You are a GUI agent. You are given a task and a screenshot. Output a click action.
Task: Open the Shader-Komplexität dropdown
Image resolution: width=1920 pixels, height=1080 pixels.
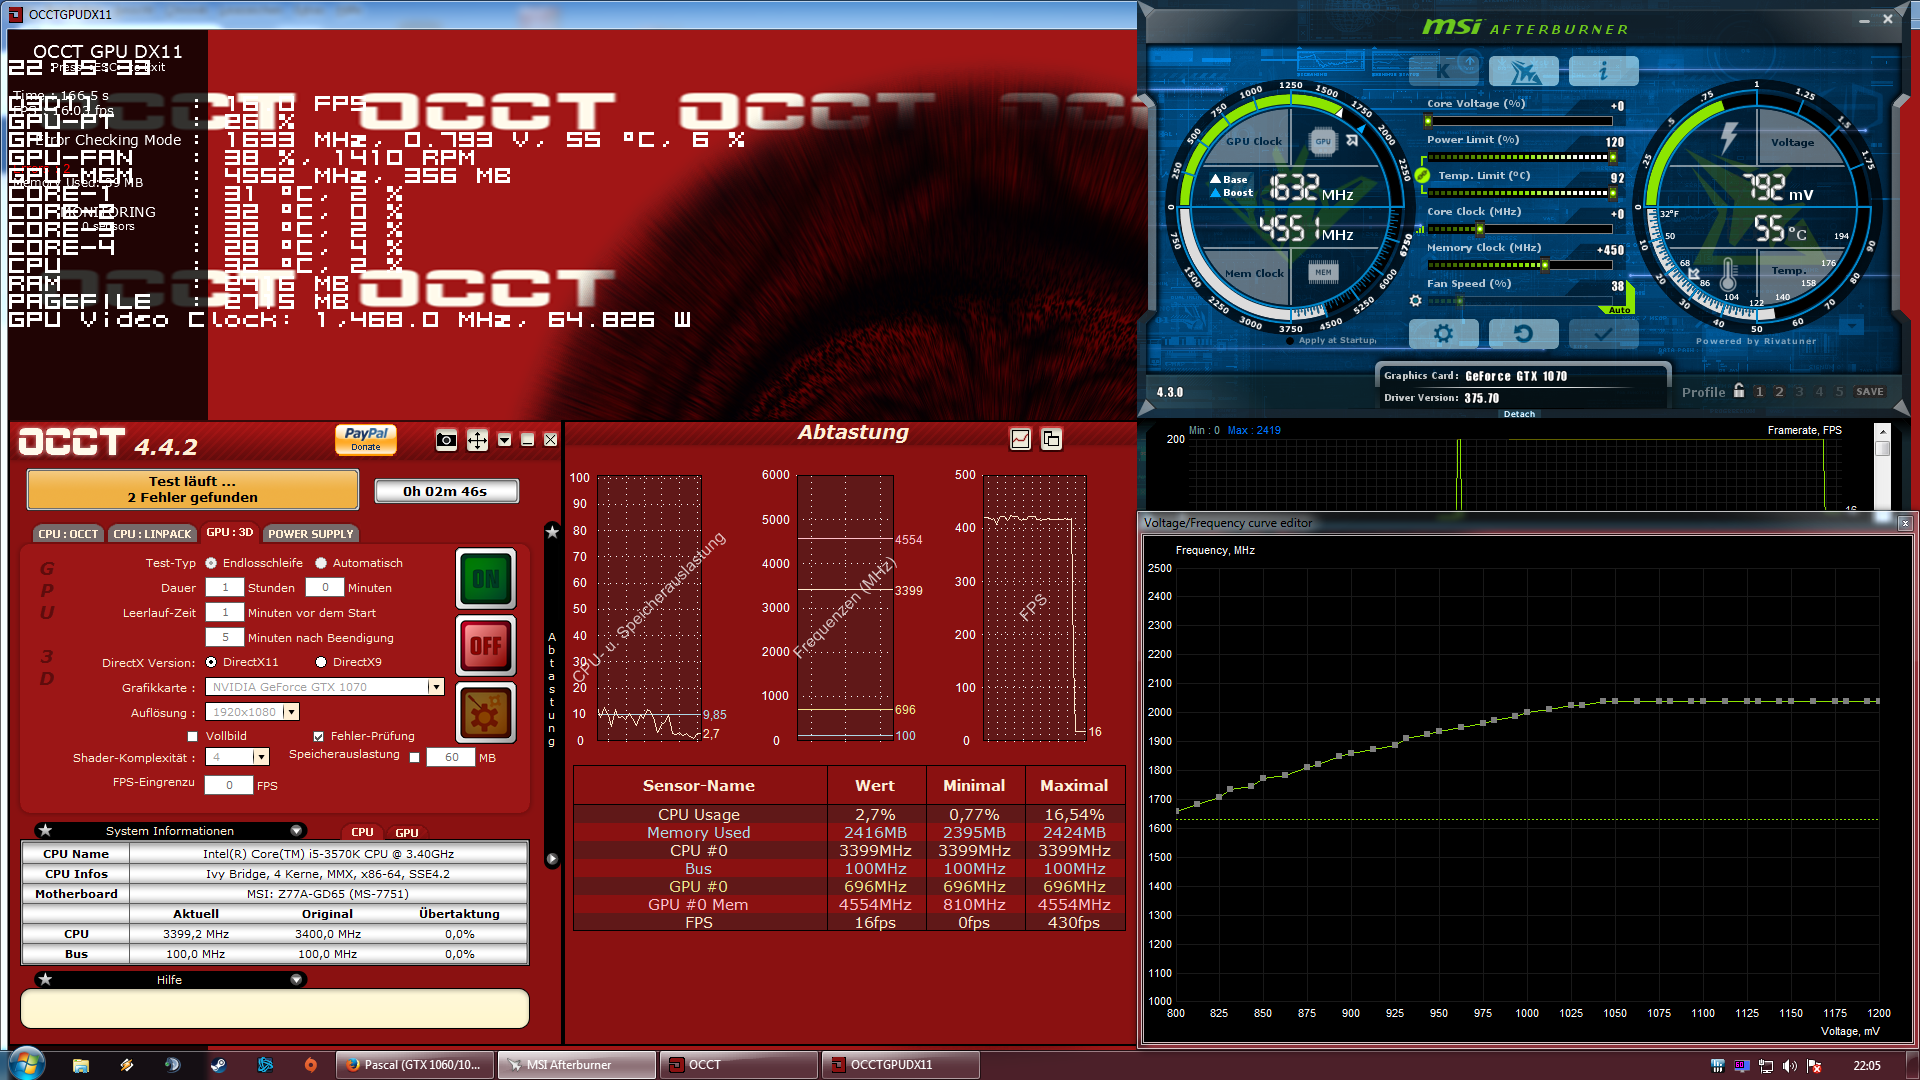point(261,758)
